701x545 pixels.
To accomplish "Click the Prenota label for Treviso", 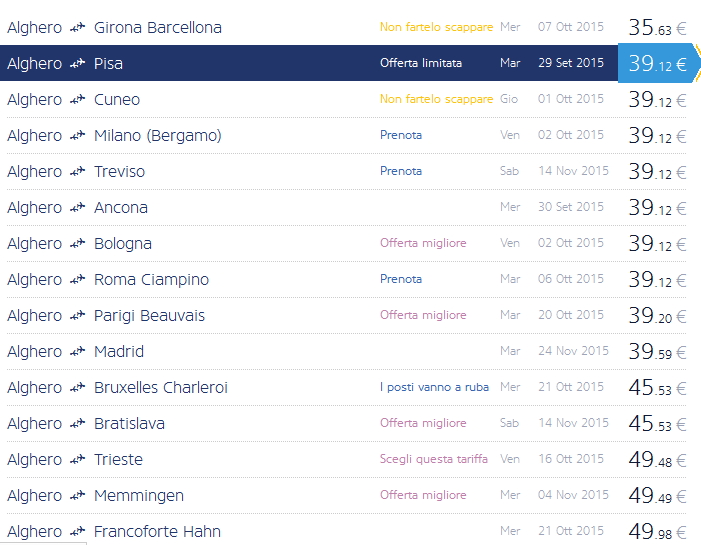I will click(x=401, y=171).
